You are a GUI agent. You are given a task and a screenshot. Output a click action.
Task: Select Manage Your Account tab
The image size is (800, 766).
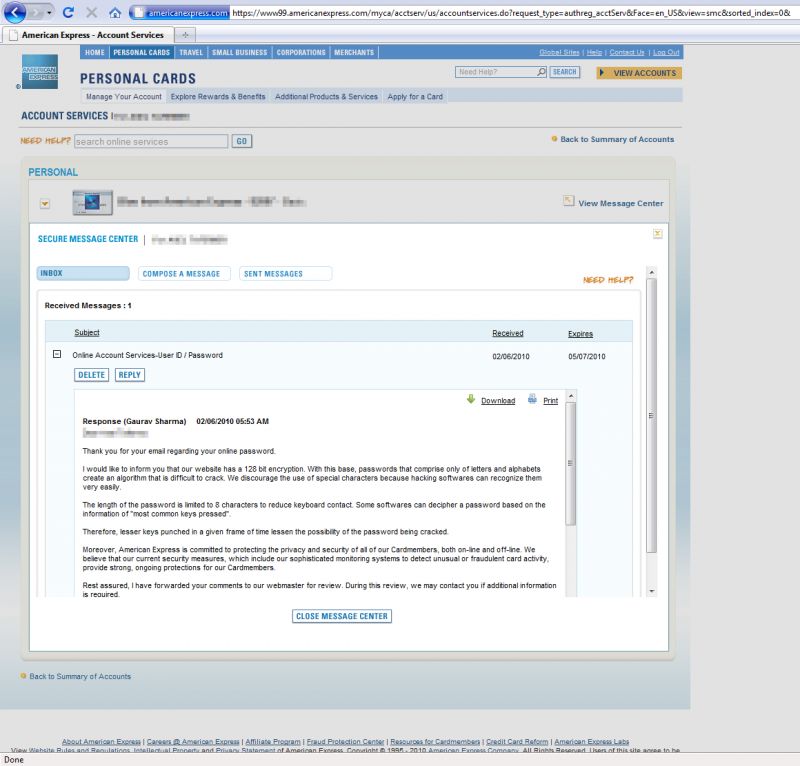click(x=123, y=96)
